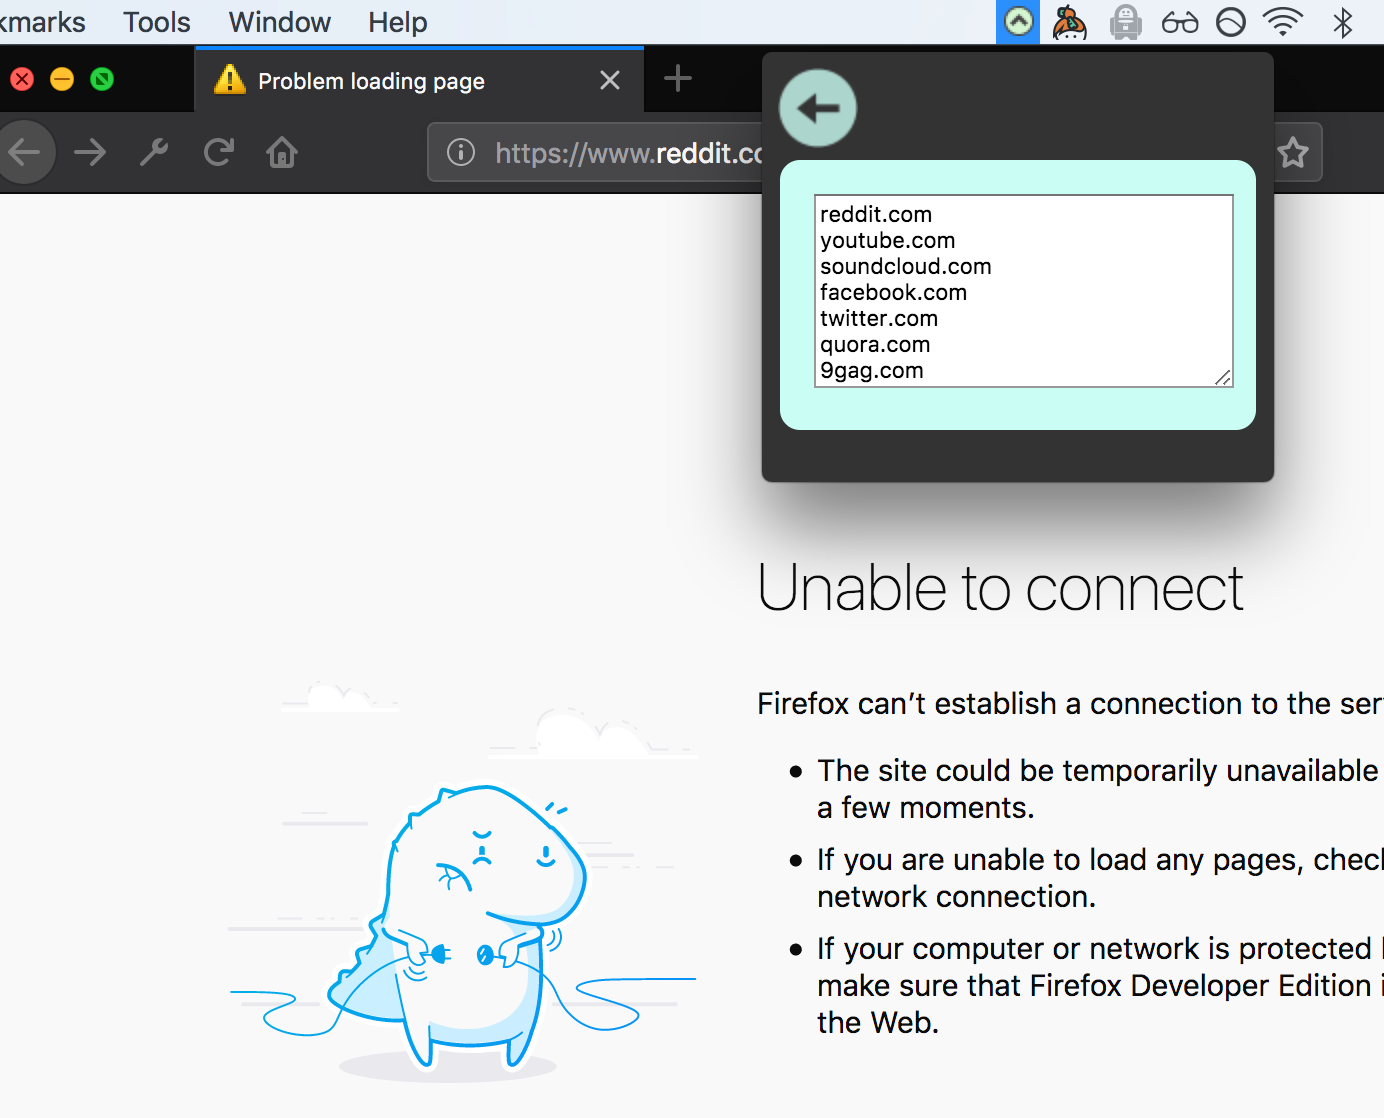Click the reddit.com line in the blocklist
This screenshot has width=1384, height=1118.
876,214
